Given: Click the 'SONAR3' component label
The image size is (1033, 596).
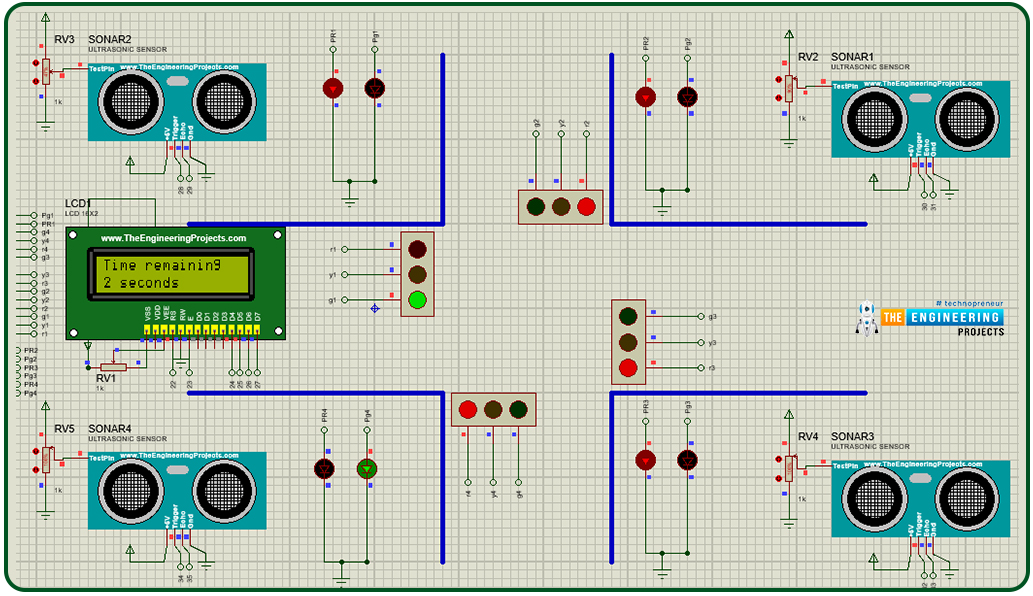Looking at the screenshot, I should click(852, 437).
